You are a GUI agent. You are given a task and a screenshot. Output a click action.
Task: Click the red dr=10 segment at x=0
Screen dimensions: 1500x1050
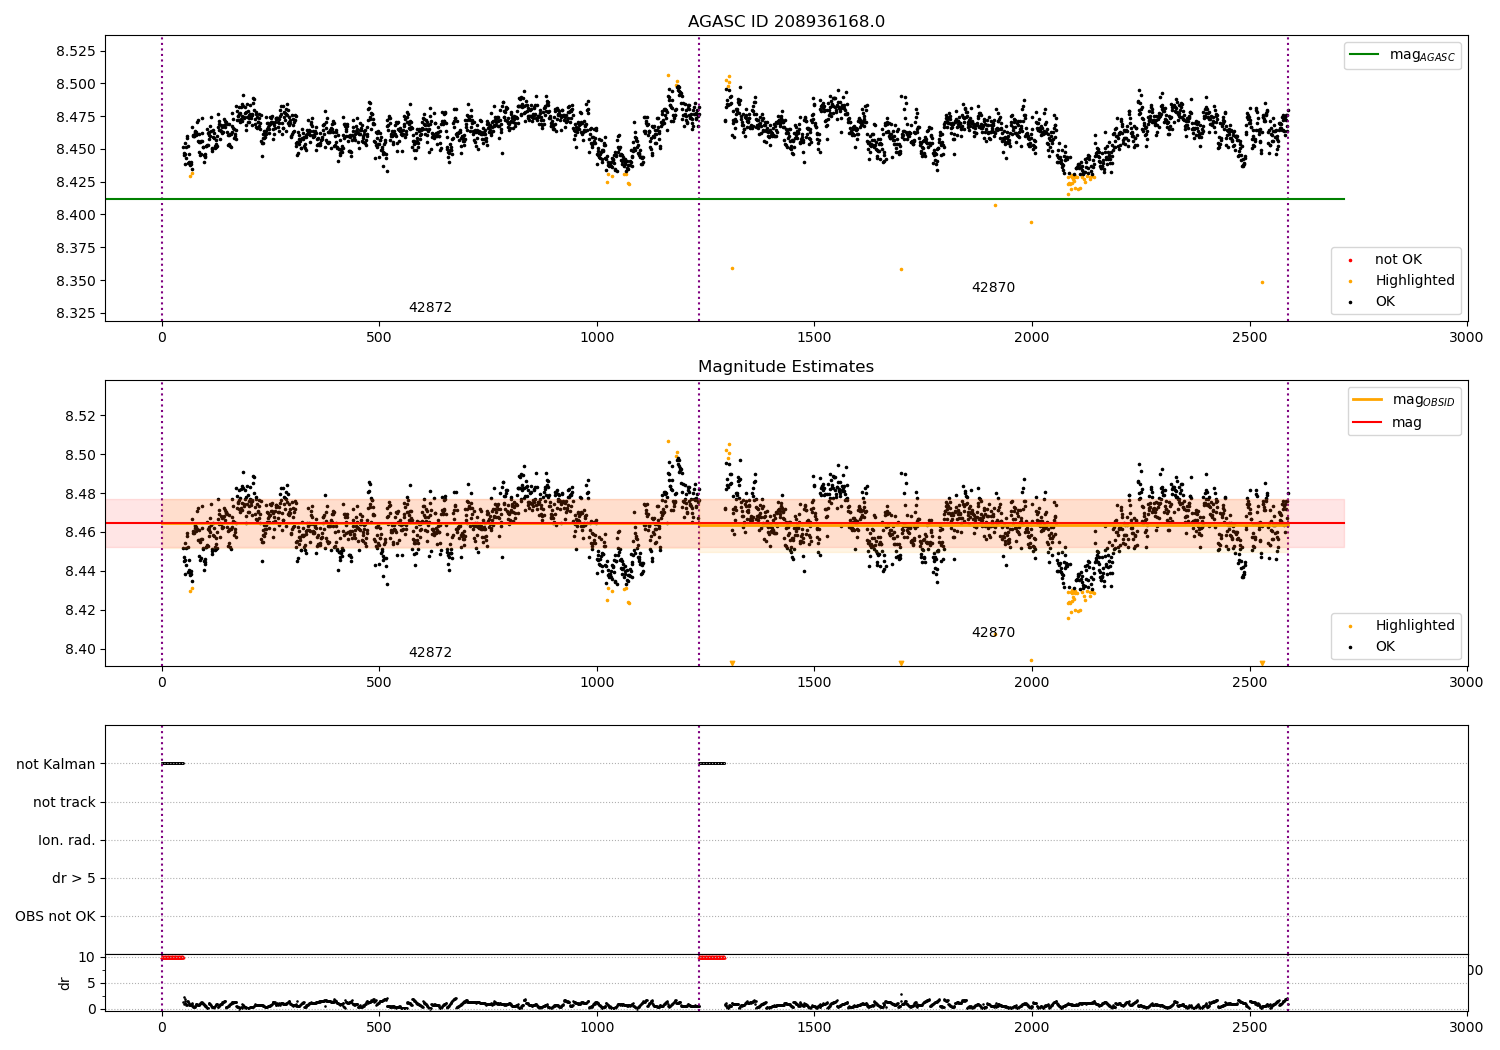pyautogui.click(x=173, y=958)
